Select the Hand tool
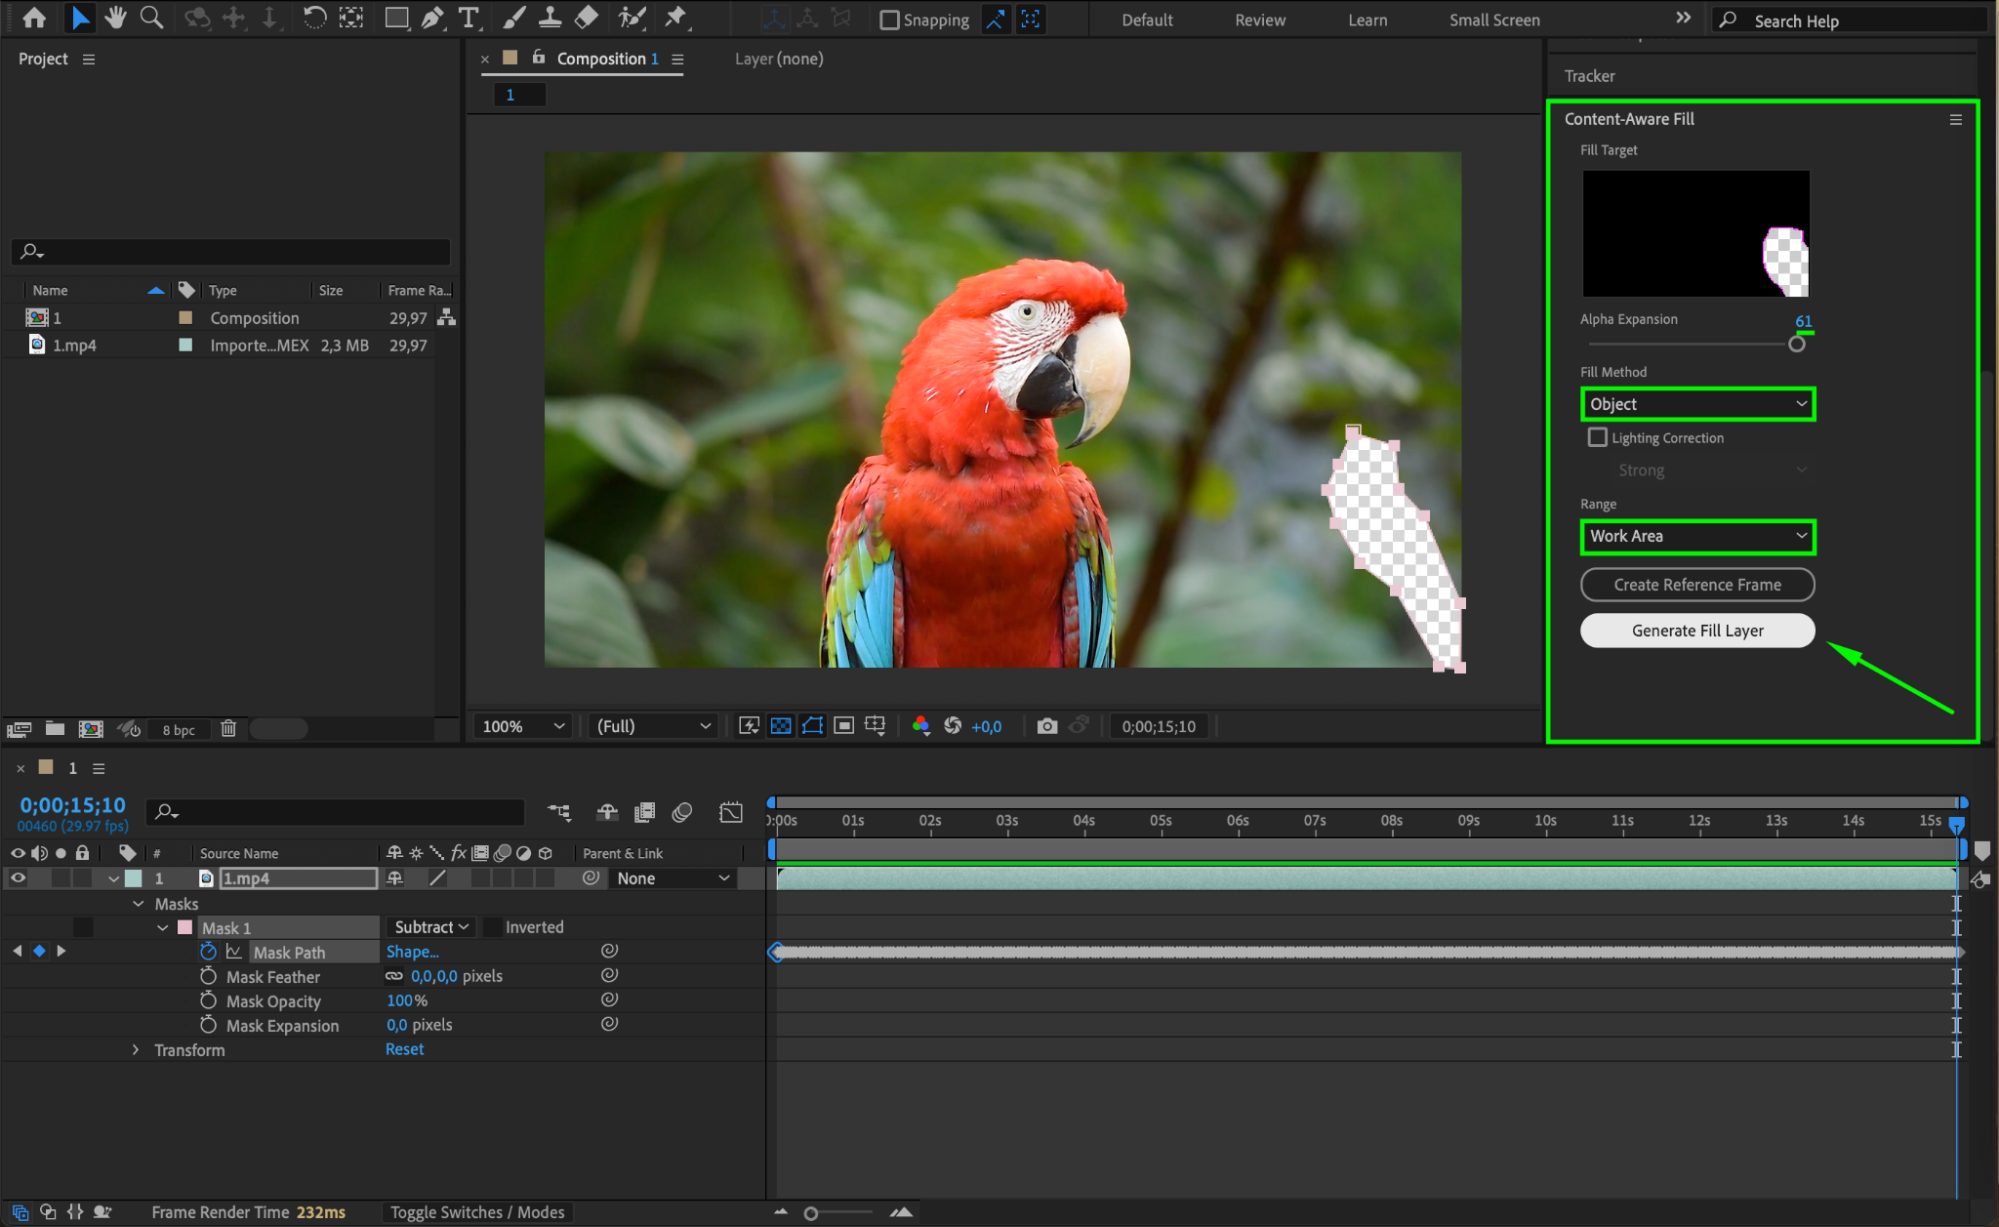 (x=116, y=17)
